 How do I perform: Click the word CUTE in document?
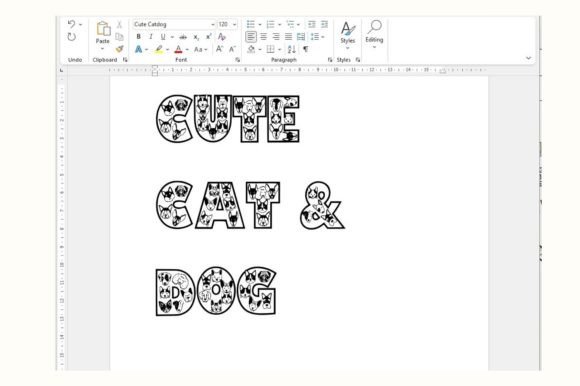[x=228, y=119]
